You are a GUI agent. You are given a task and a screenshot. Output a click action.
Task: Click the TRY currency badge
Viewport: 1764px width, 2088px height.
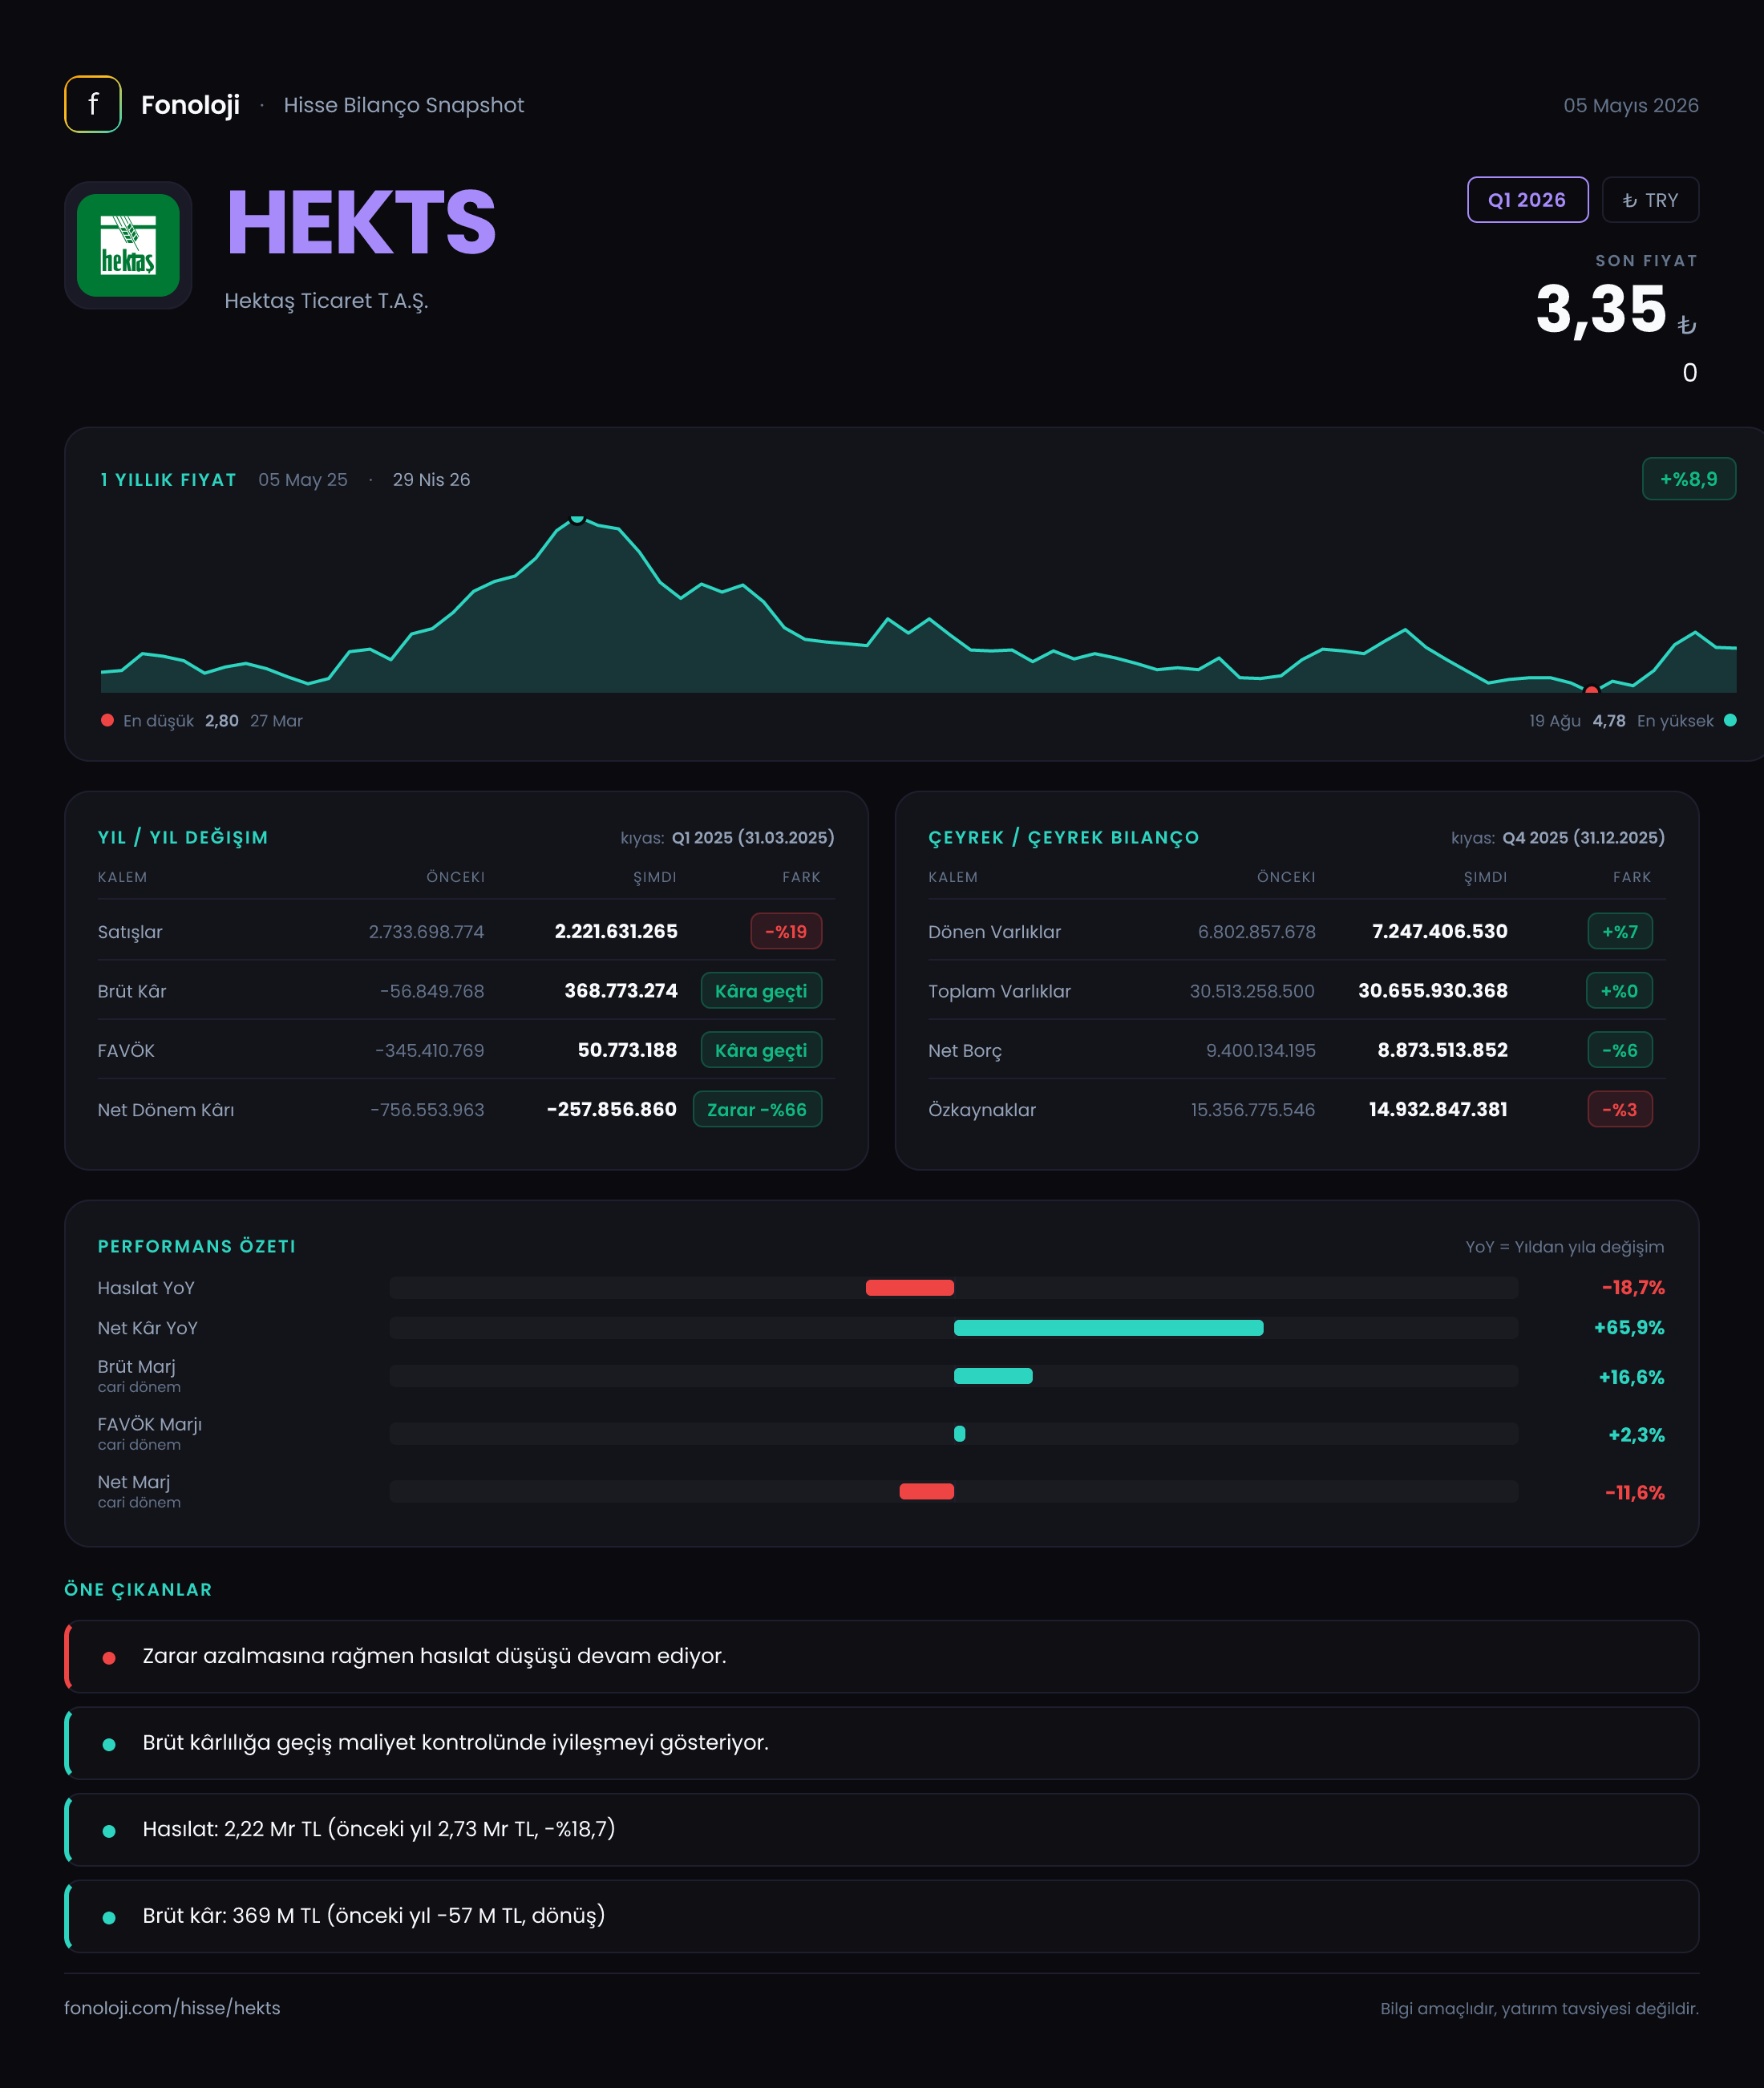(x=1650, y=200)
